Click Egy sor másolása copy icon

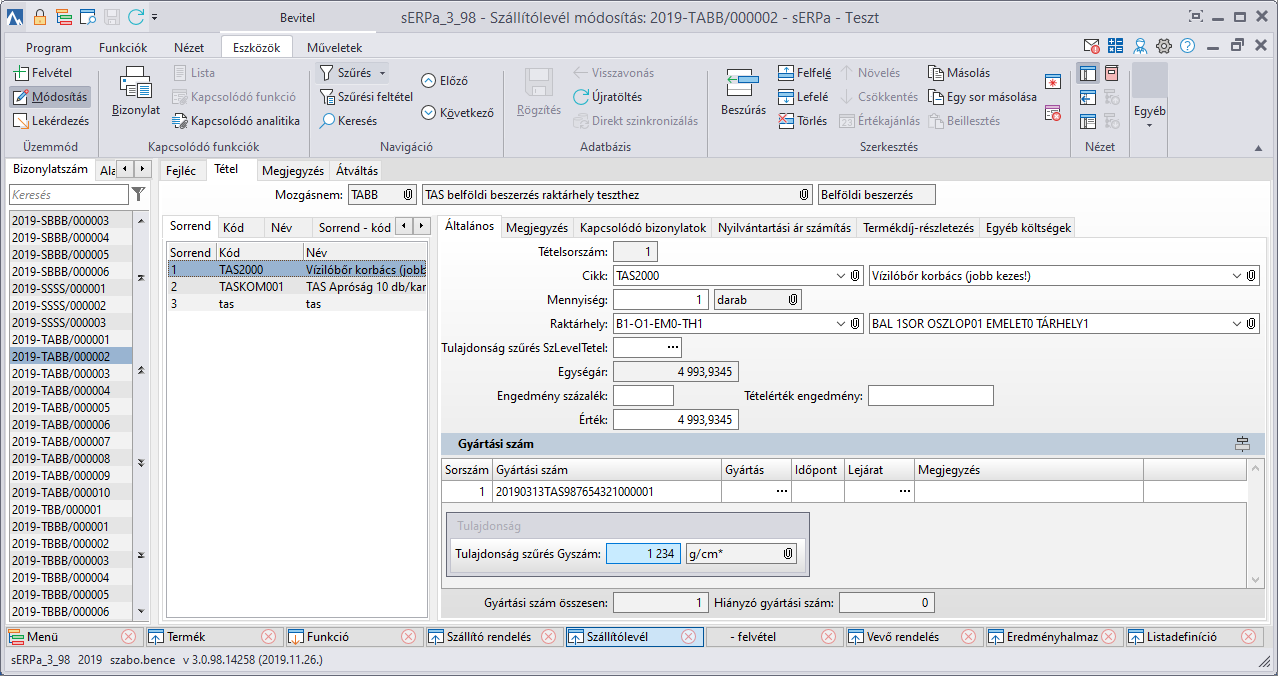[x=935, y=97]
